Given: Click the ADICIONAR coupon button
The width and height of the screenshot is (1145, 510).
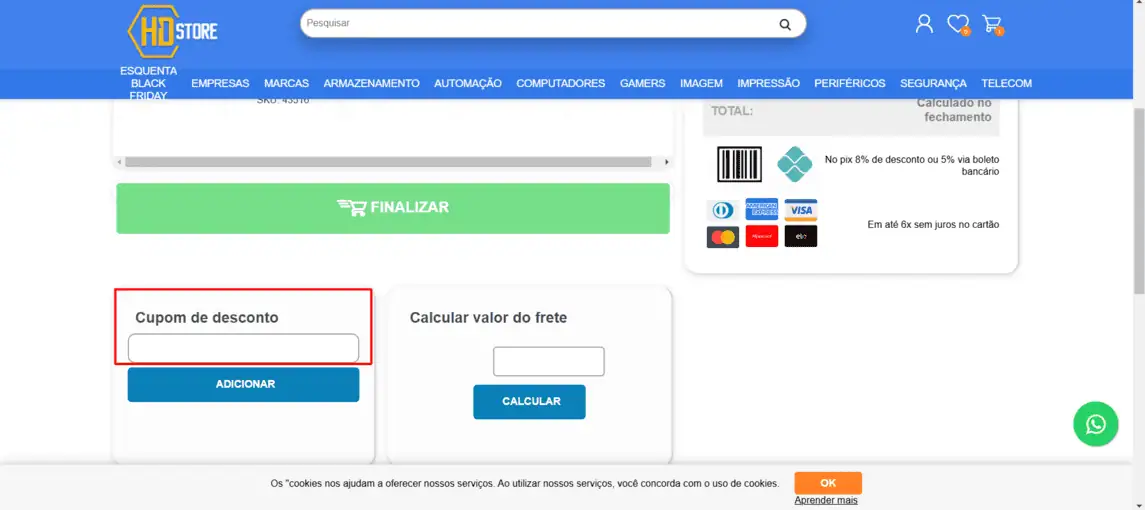Looking at the screenshot, I should tap(243, 384).
